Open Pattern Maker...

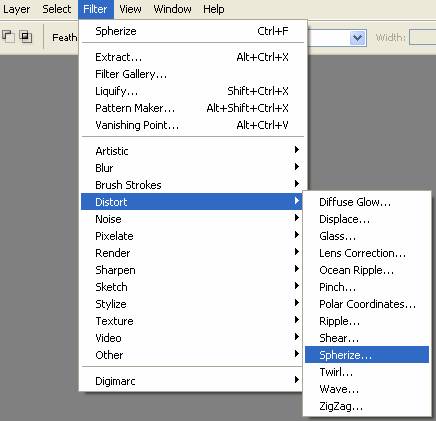click(192, 108)
